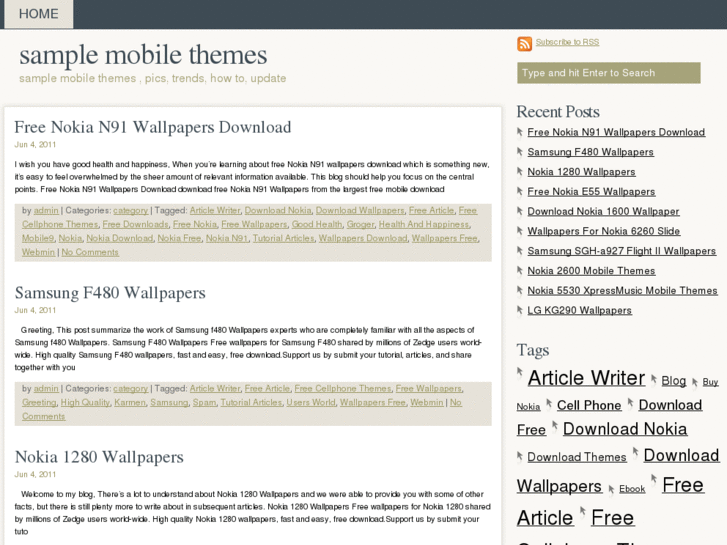This screenshot has height=545, width=727.
Task: Click bullet arrow beside LG KG290 Wallpapers
Action: pos(520,310)
